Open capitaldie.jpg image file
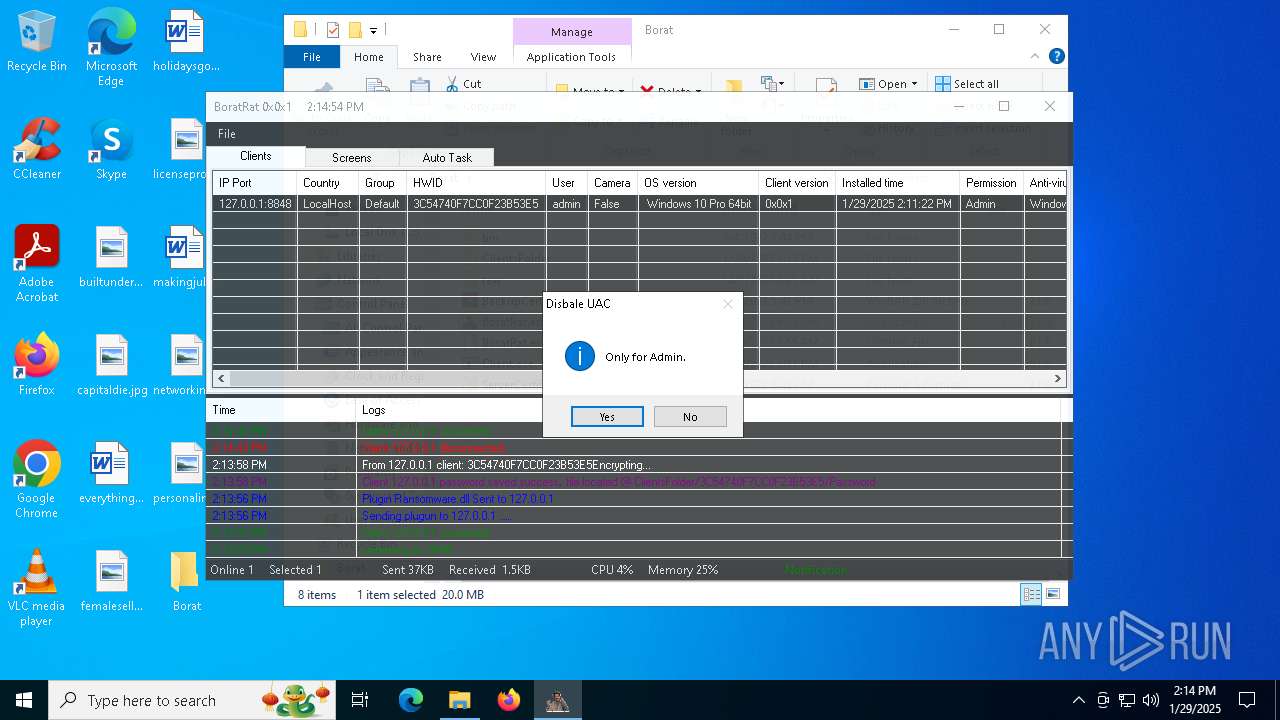 click(111, 366)
